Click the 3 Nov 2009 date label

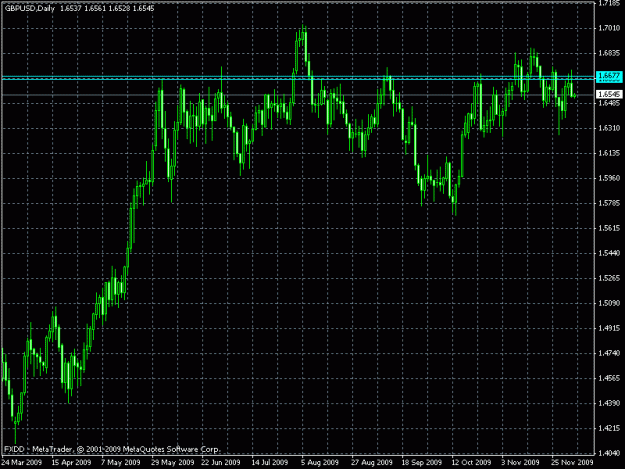click(521, 463)
